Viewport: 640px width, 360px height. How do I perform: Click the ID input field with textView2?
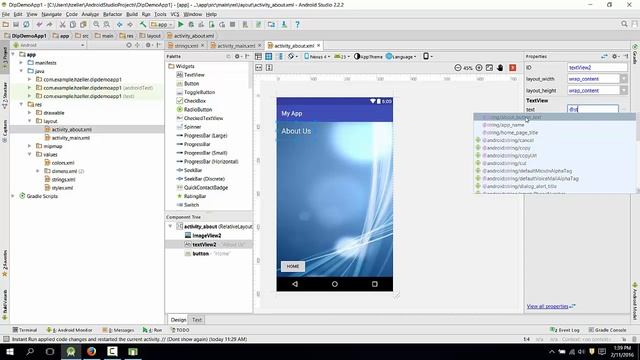click(x=597, y=67)
